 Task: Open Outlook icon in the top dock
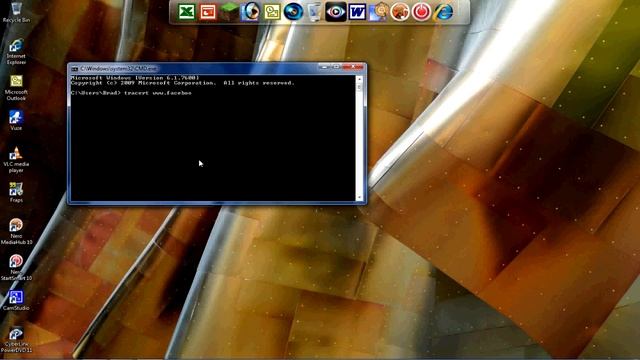(x=272, y=11)
